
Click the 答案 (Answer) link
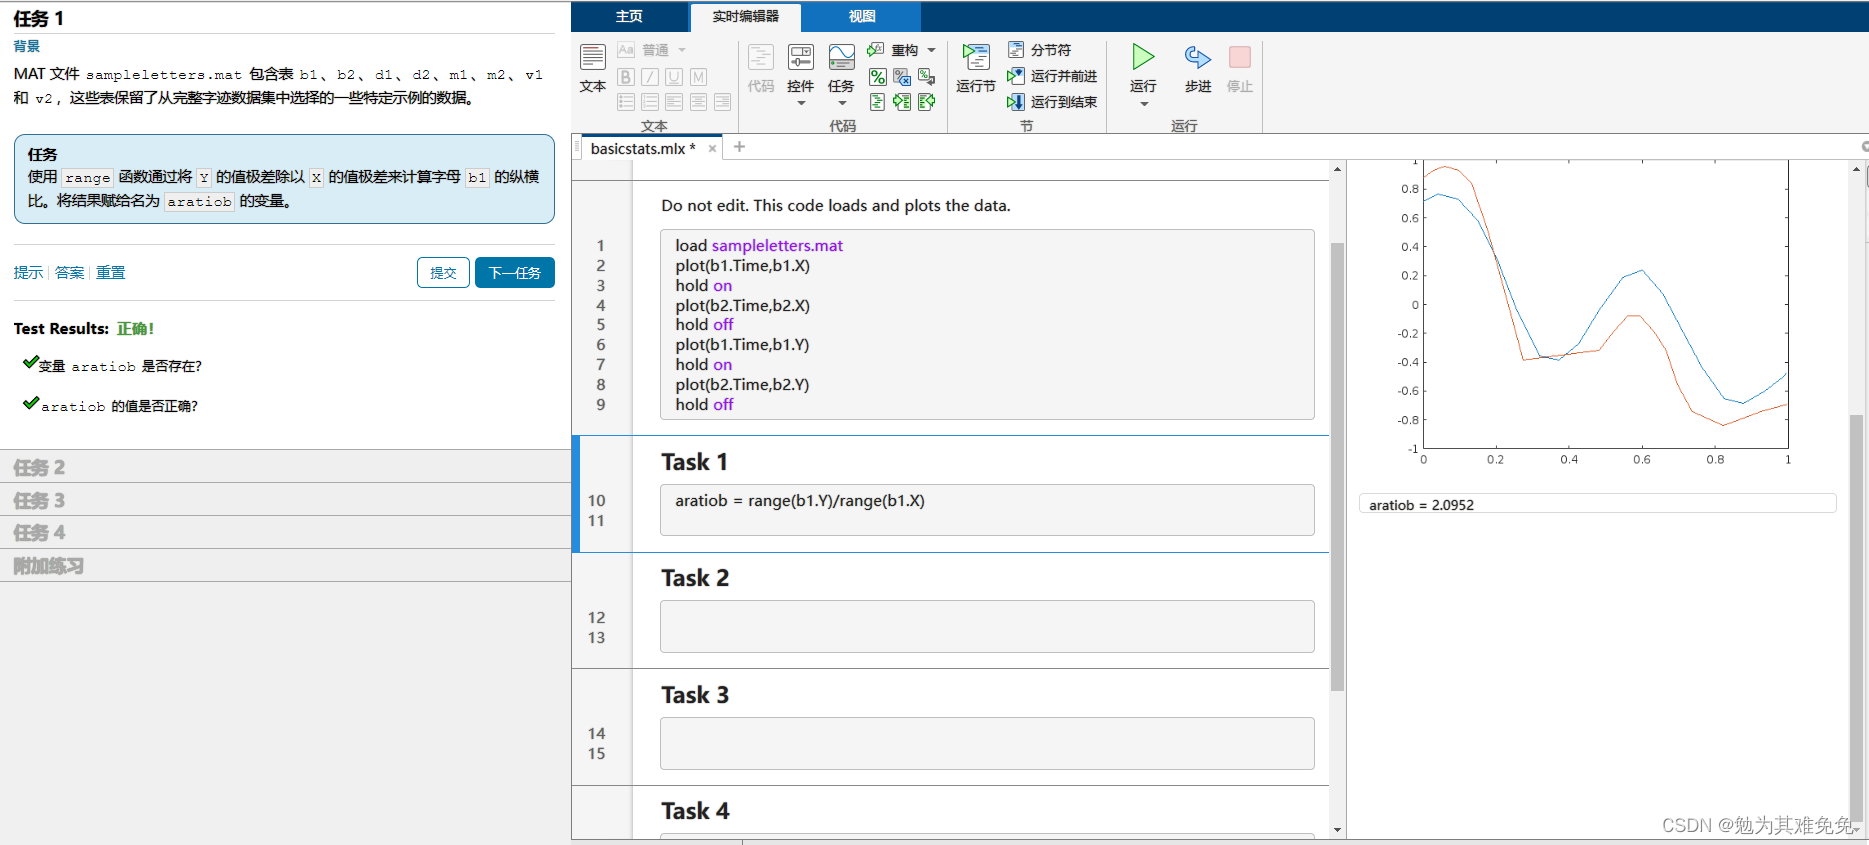tap(69, 273)
